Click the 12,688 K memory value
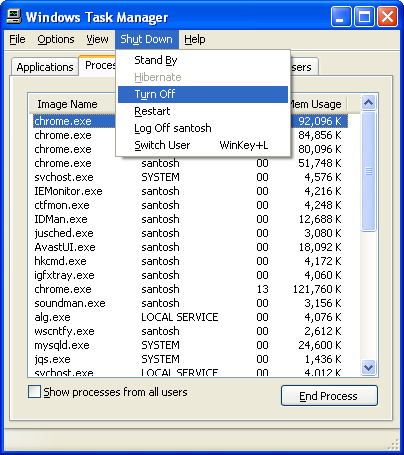The width and height of the screenshot is (404, 455). (320, 219)
